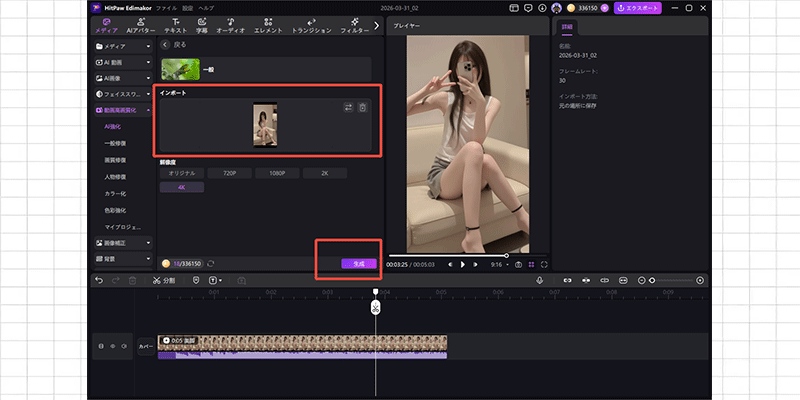
Task: Collapse the 動画高画質化 sidebar section
Action: (123, 110)
